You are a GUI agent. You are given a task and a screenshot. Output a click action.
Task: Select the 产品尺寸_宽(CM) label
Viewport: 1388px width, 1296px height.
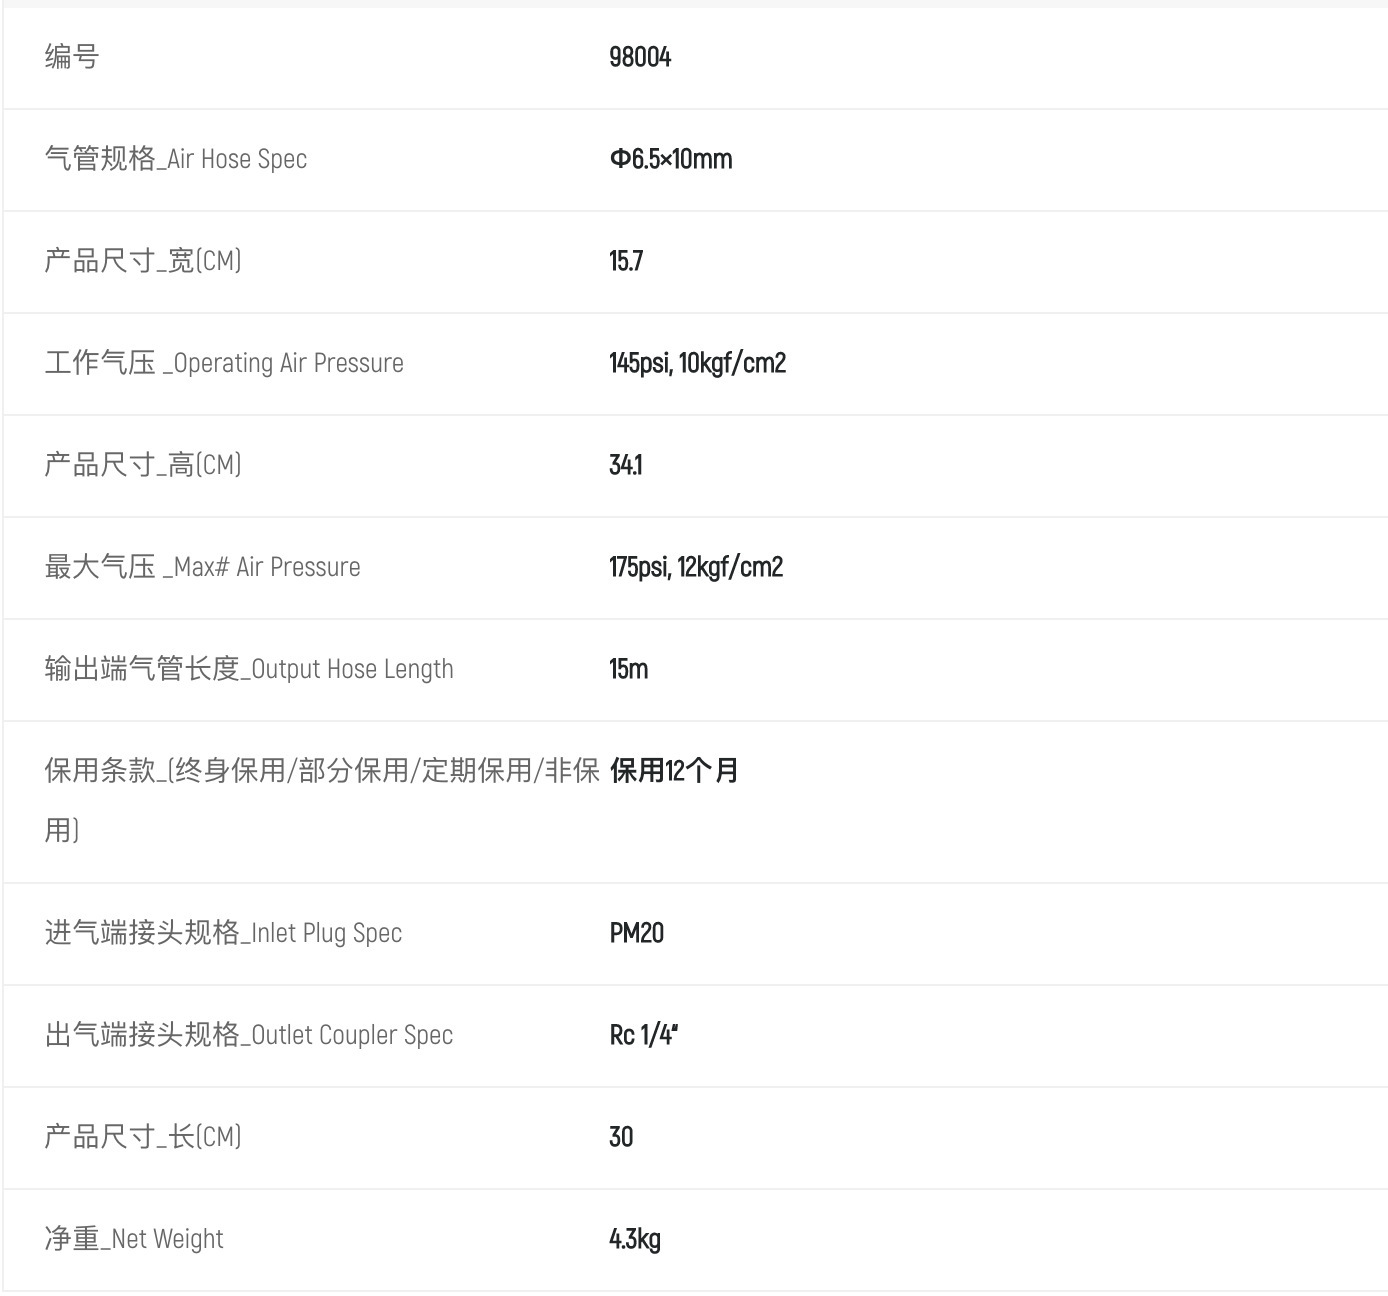(x=143, y=261)
